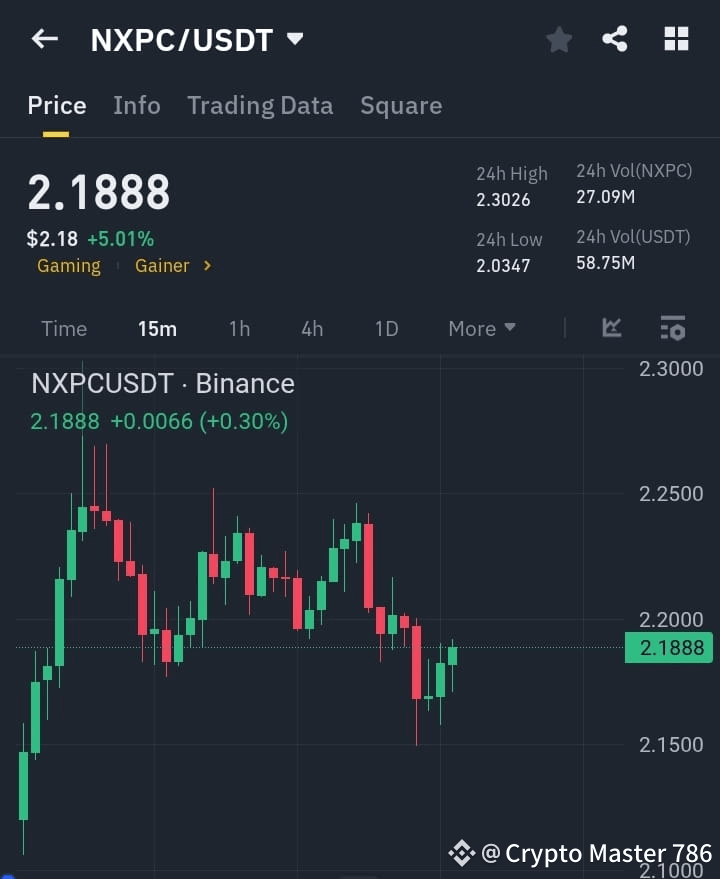Tap the back arrow in the header
Image resolution: width=720 pixels, height=879 pixels.
tap(44, 39)
